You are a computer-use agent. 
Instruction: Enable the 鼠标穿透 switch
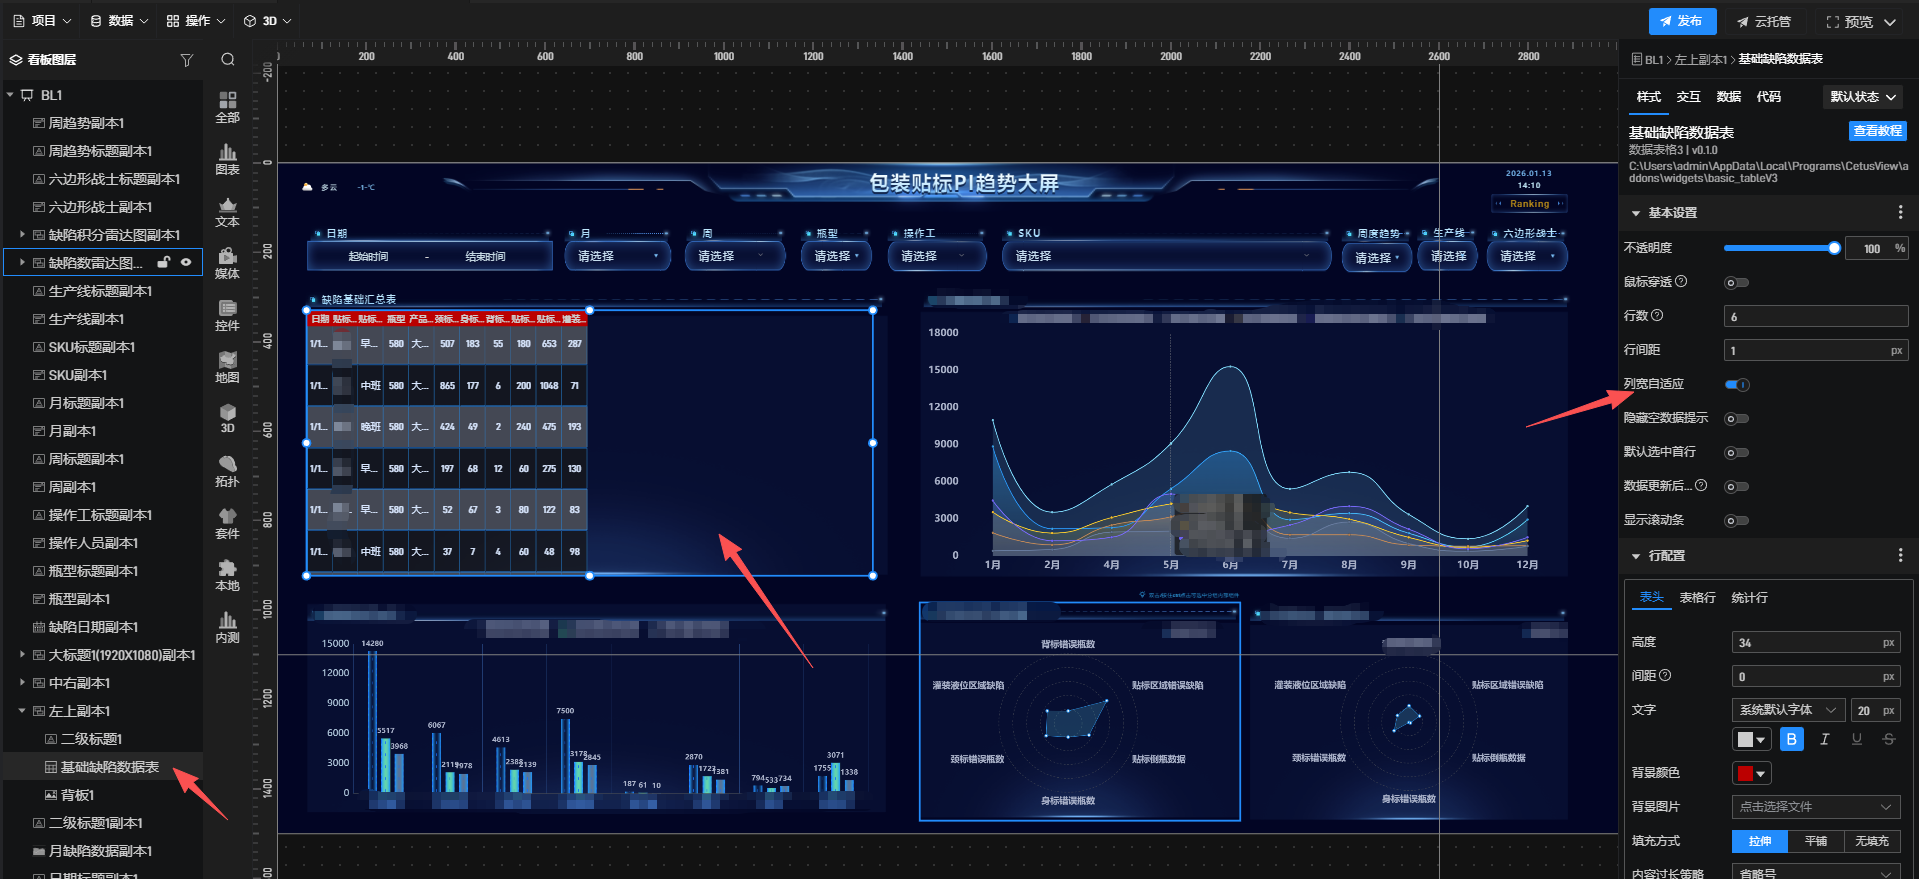pos(1737,283)
